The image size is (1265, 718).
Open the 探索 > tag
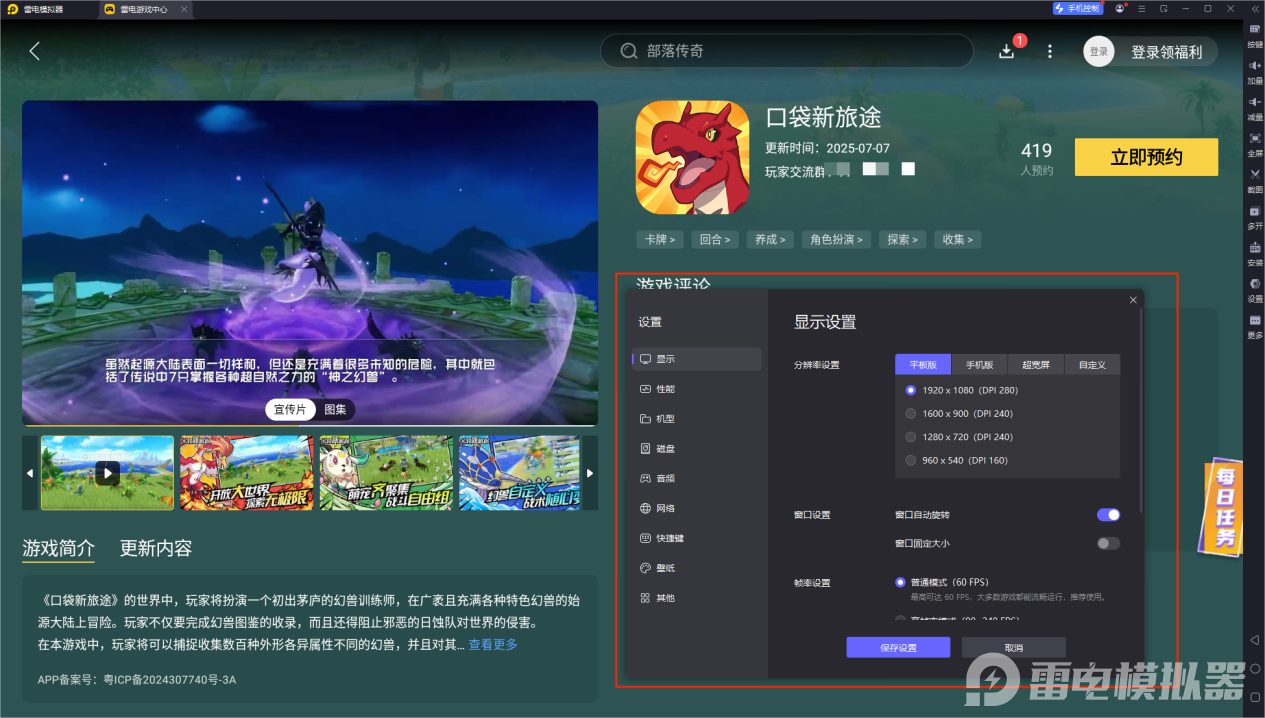coord(903,240)
